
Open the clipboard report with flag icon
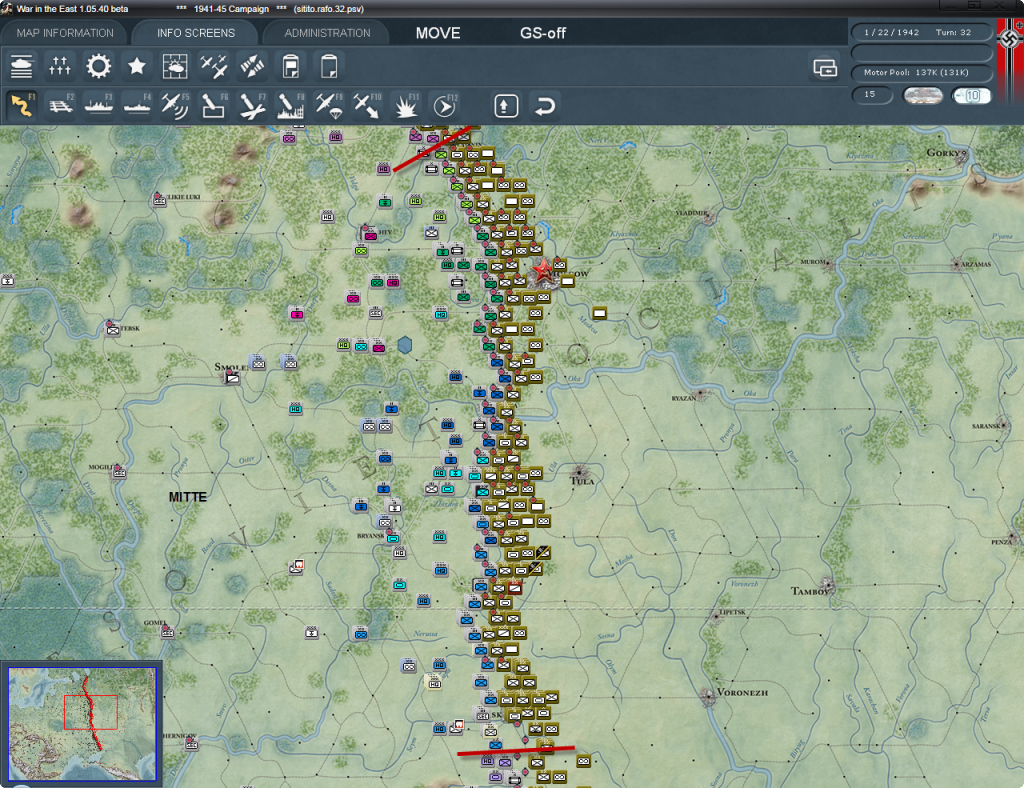[x=291, y=67]
